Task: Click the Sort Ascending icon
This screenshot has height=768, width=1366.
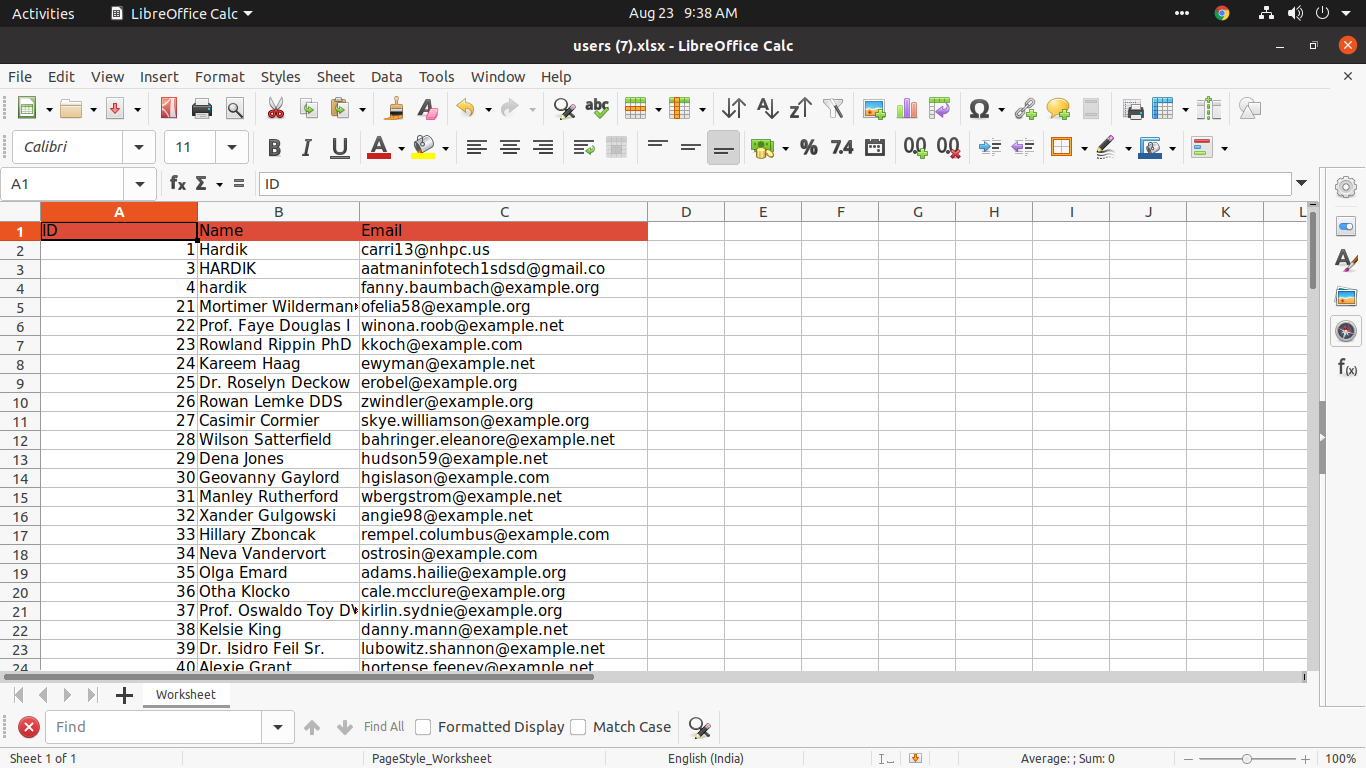Action: (x=767, y=108)
